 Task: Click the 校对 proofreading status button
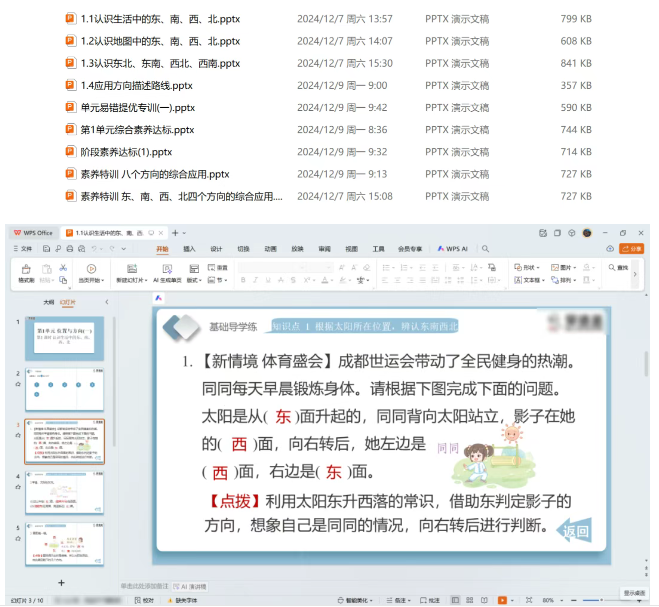144,600
